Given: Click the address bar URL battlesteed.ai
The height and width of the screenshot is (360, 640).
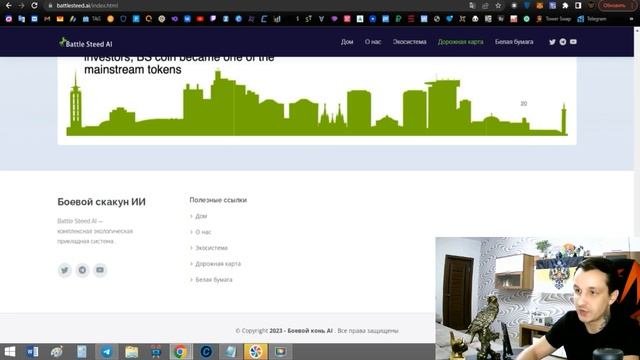Looking at the screenshot, I should (87, 6).
